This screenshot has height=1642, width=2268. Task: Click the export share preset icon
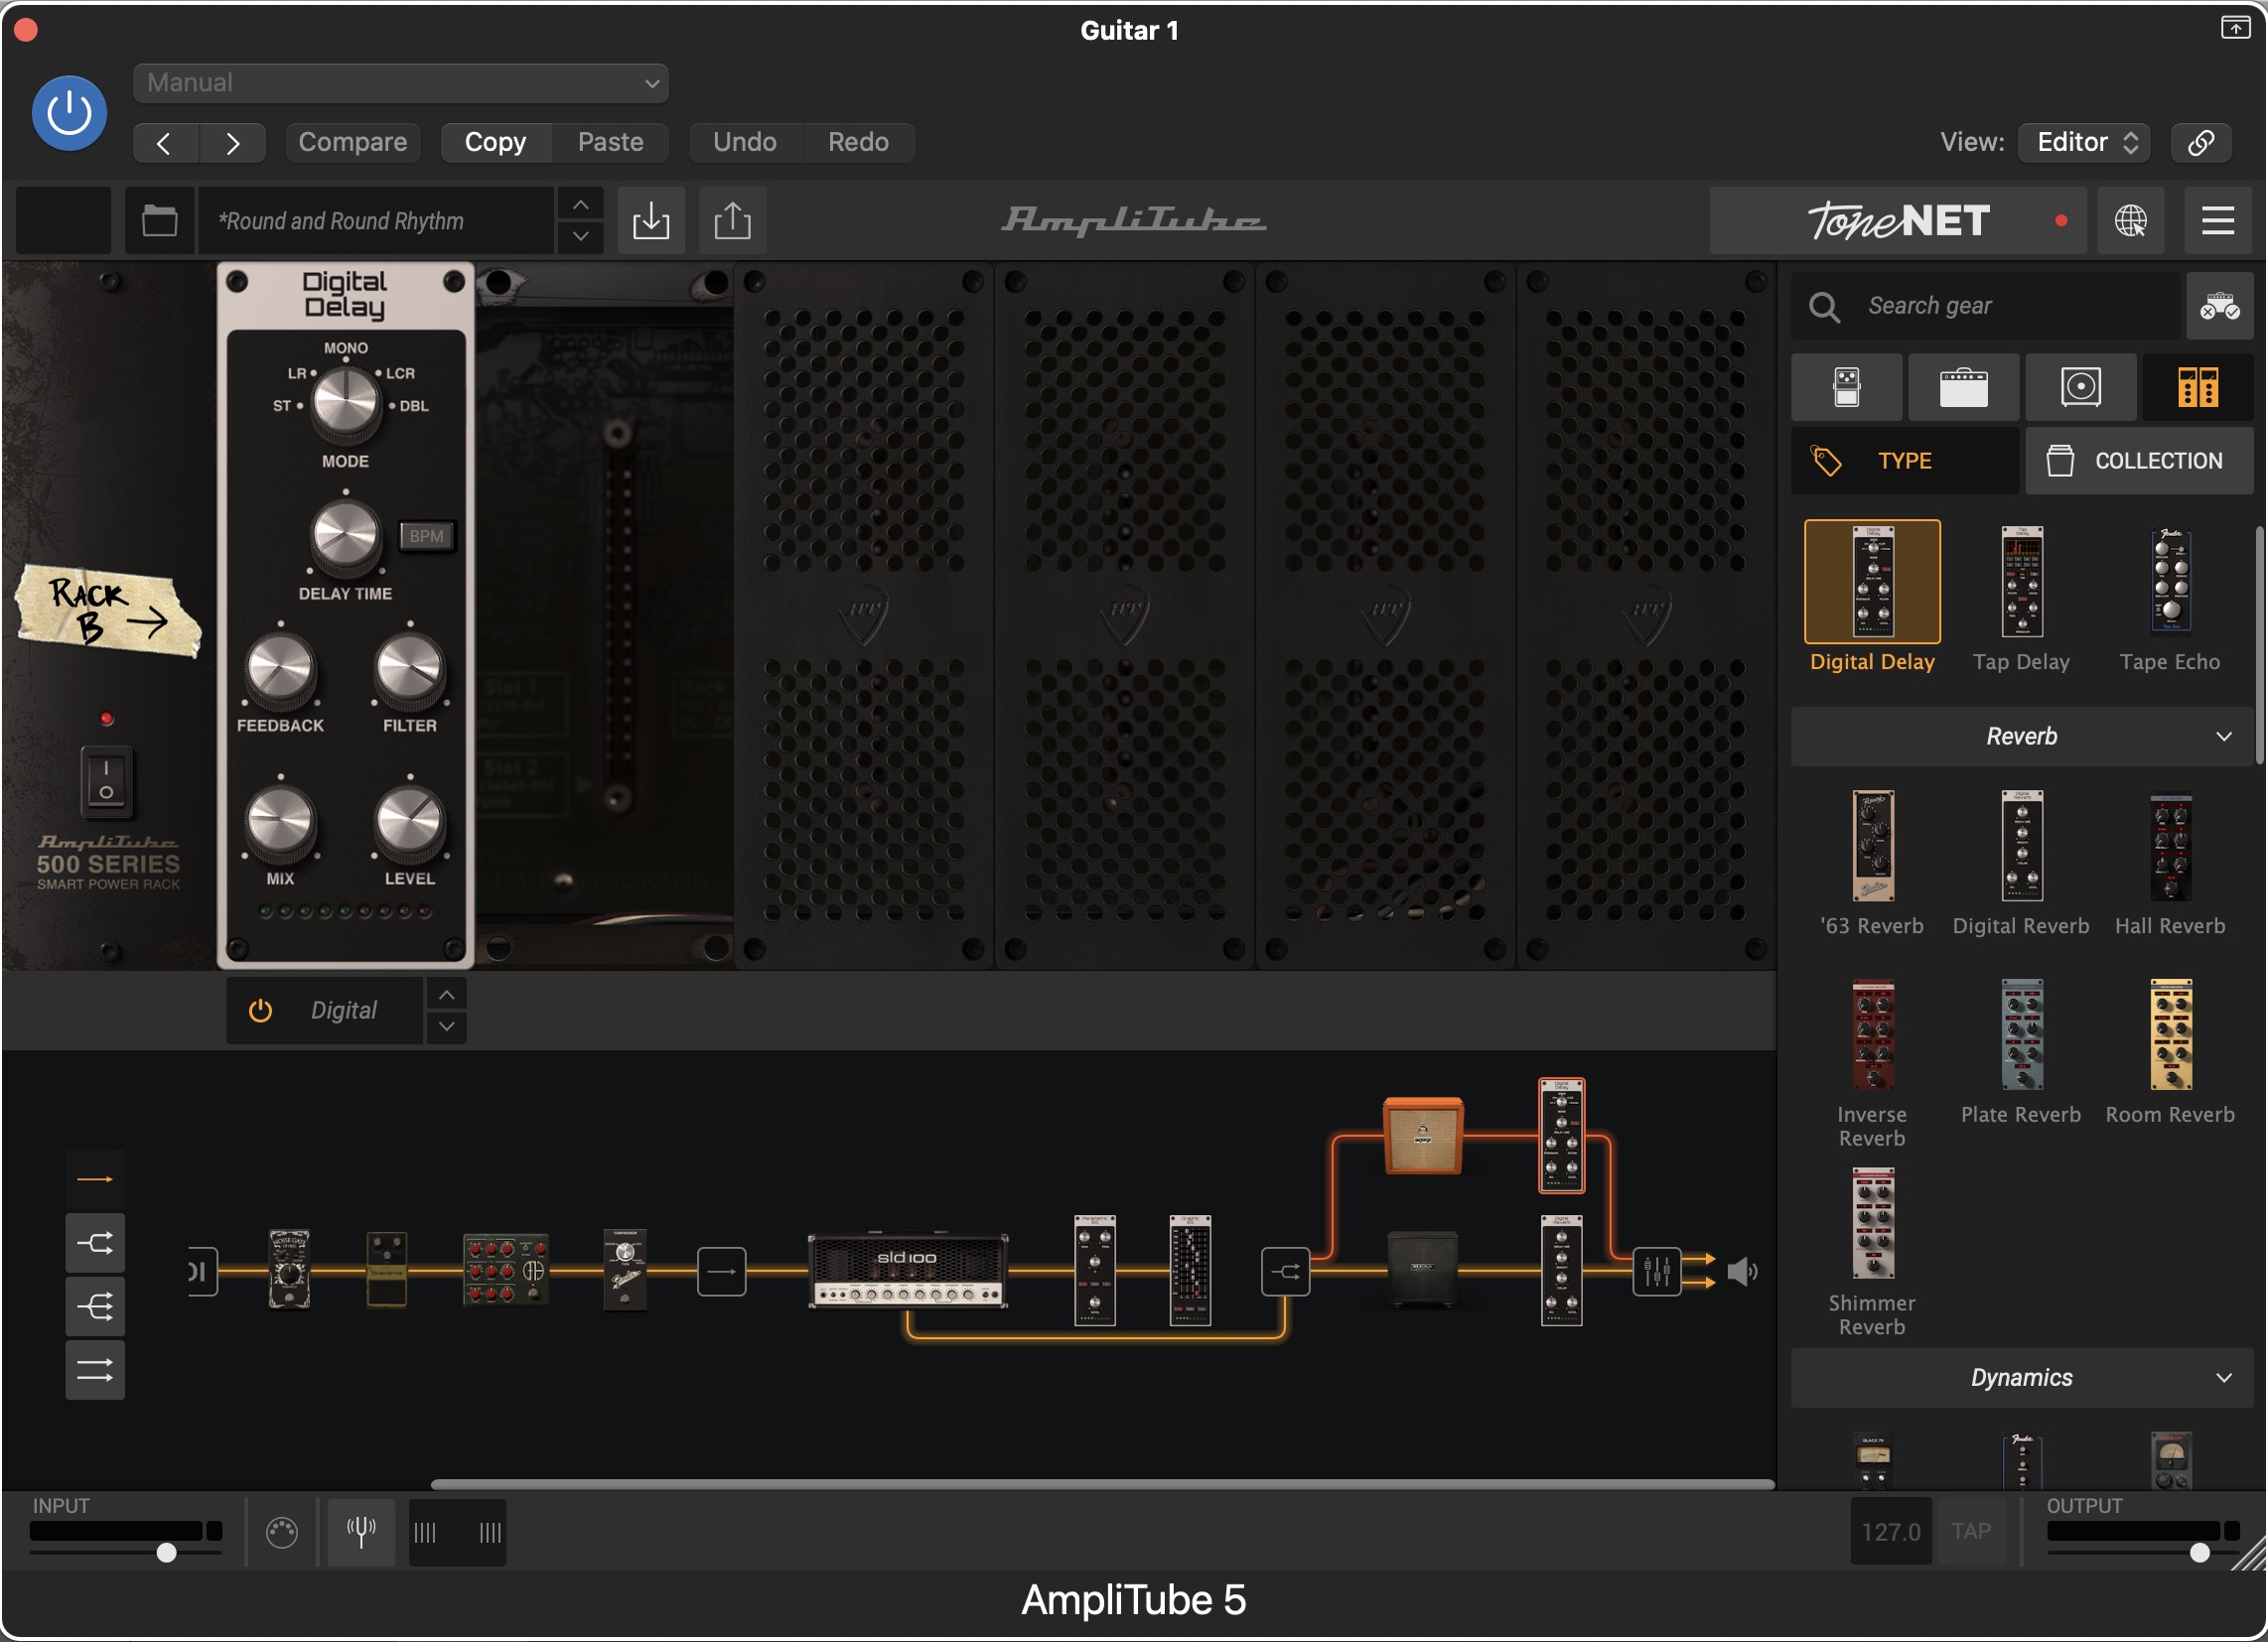[733, 221]
